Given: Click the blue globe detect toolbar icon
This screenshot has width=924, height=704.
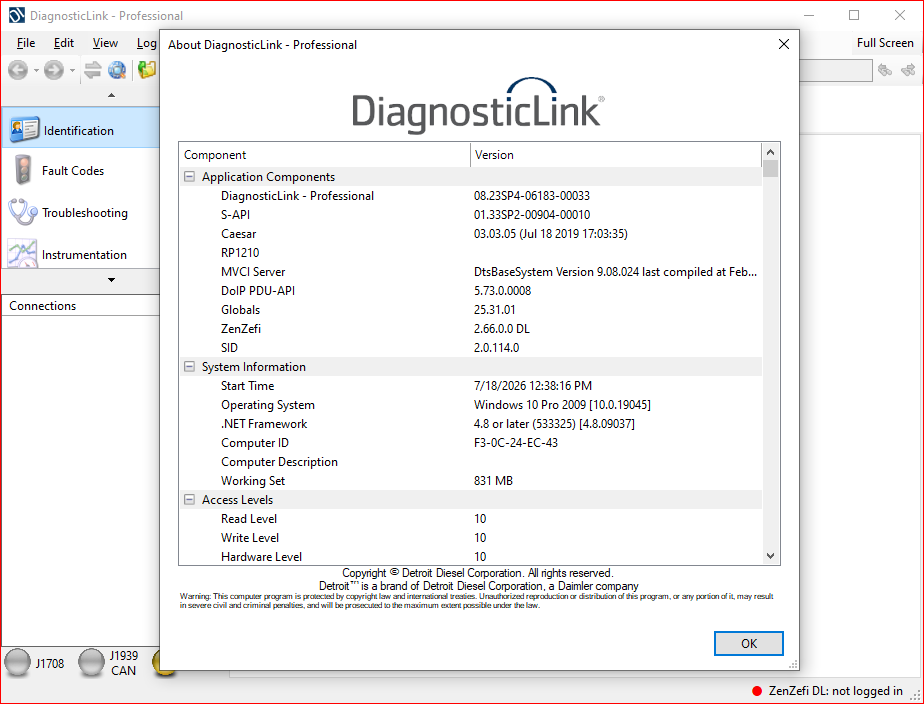Looking at the screenshot, I should tap(117, 70).
